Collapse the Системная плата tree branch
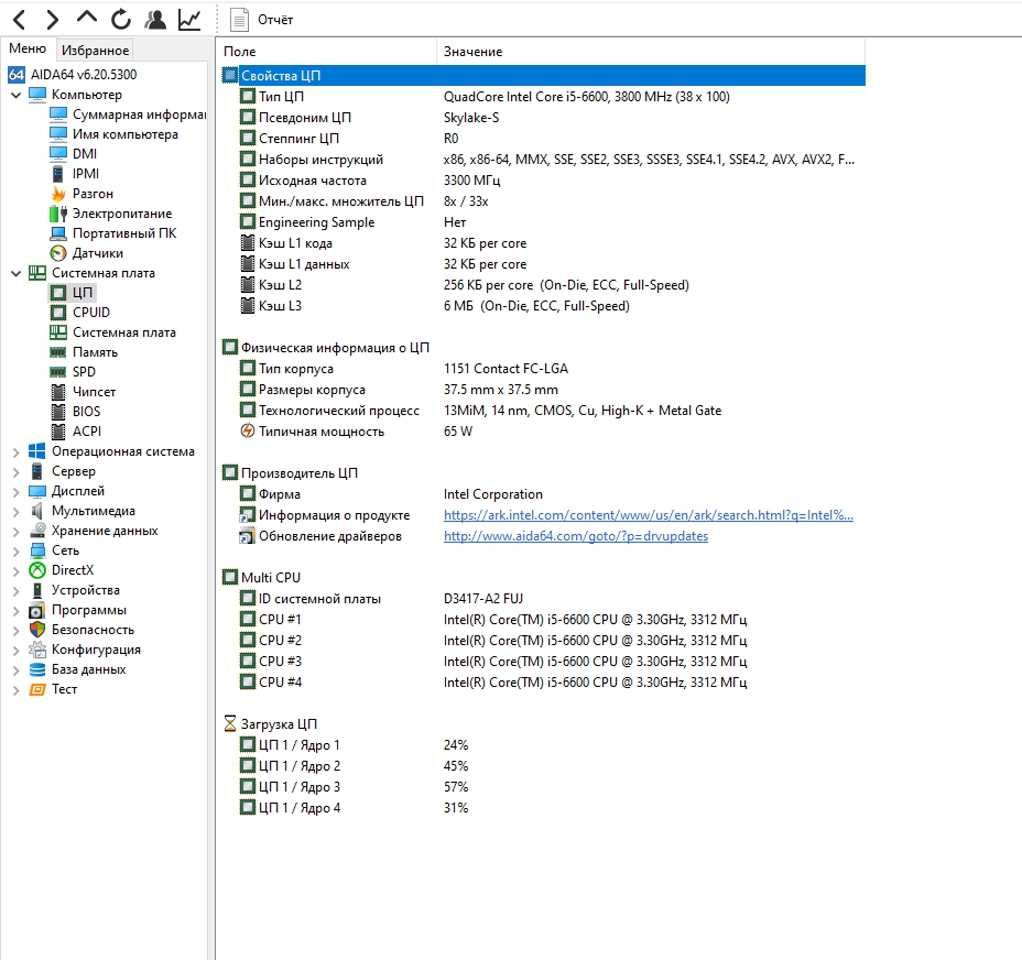The image size is (1022, 960). 16,274
